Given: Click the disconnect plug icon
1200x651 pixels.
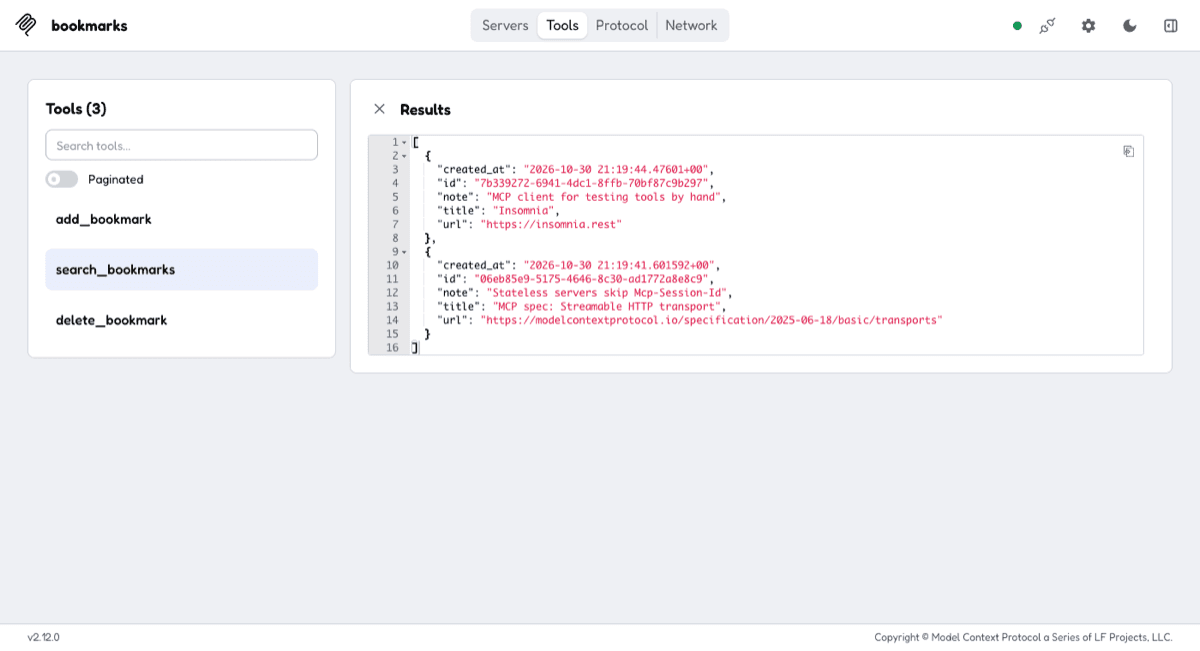Looking at the screenshot, I should point(1047,26).
